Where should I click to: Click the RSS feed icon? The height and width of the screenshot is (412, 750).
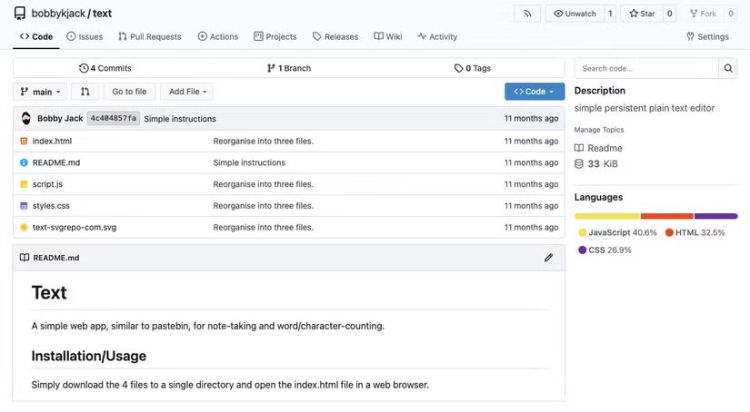(527, 14)
